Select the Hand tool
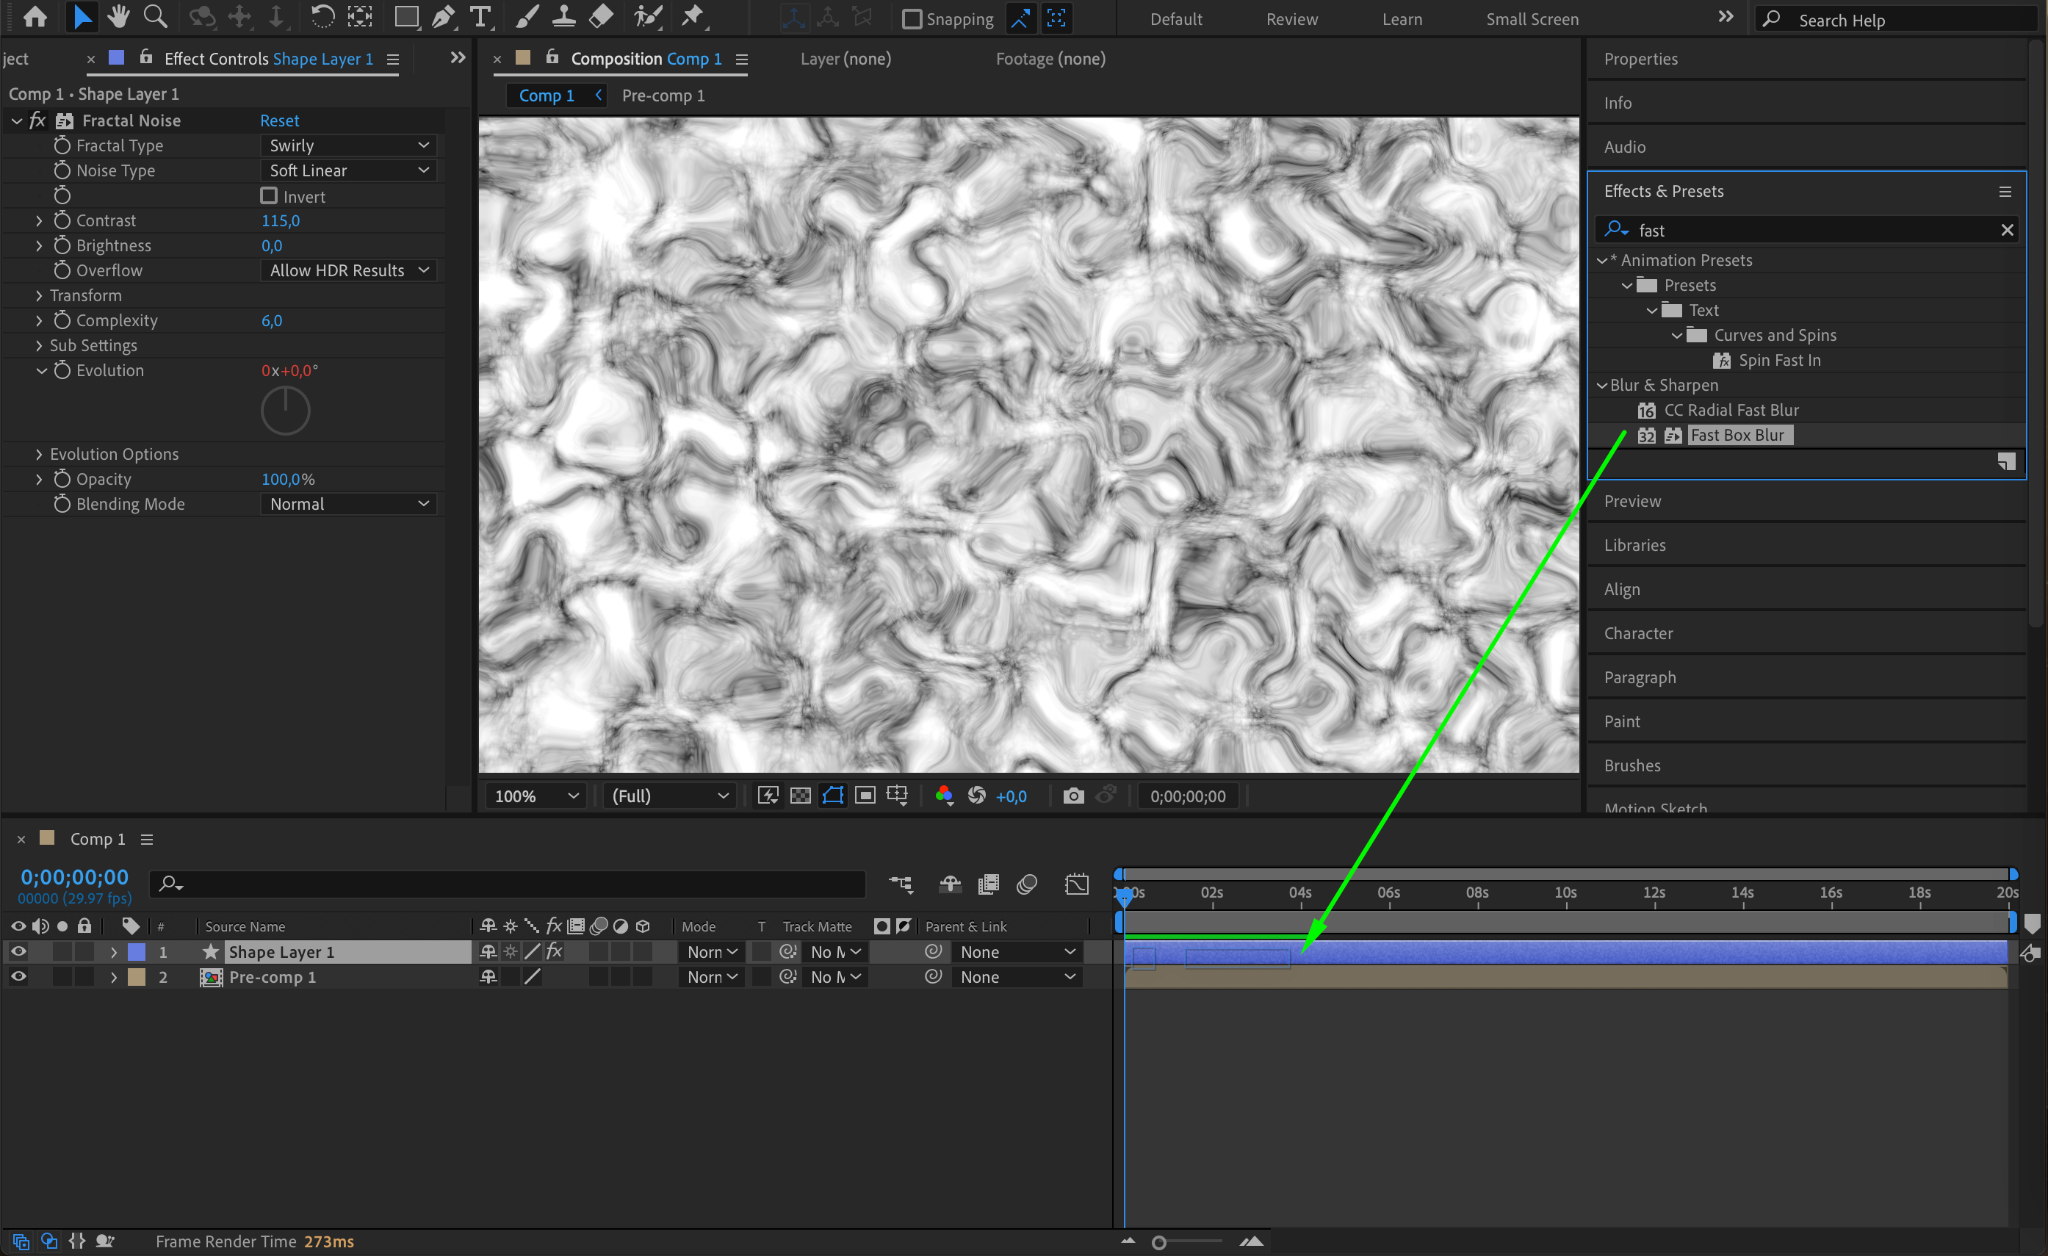The image size is (2048, 1256). [x=119, y=17]
